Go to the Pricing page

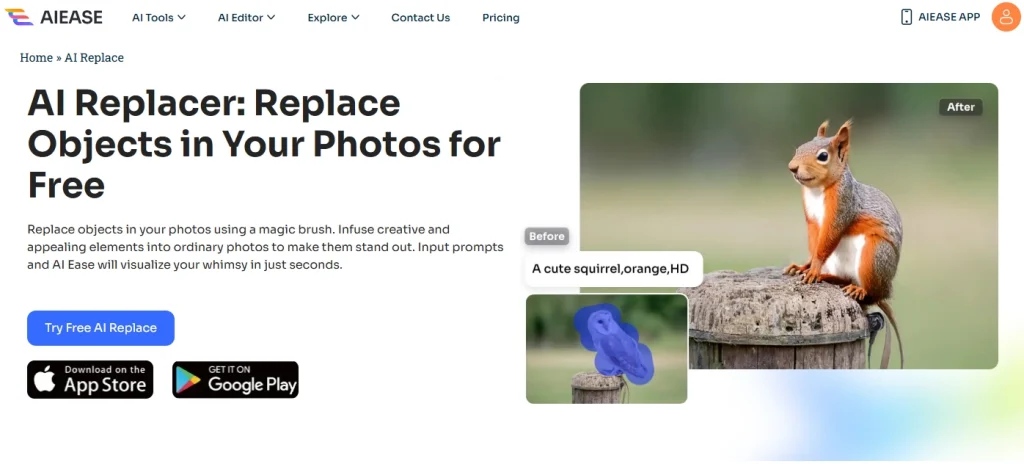point(501,18)
